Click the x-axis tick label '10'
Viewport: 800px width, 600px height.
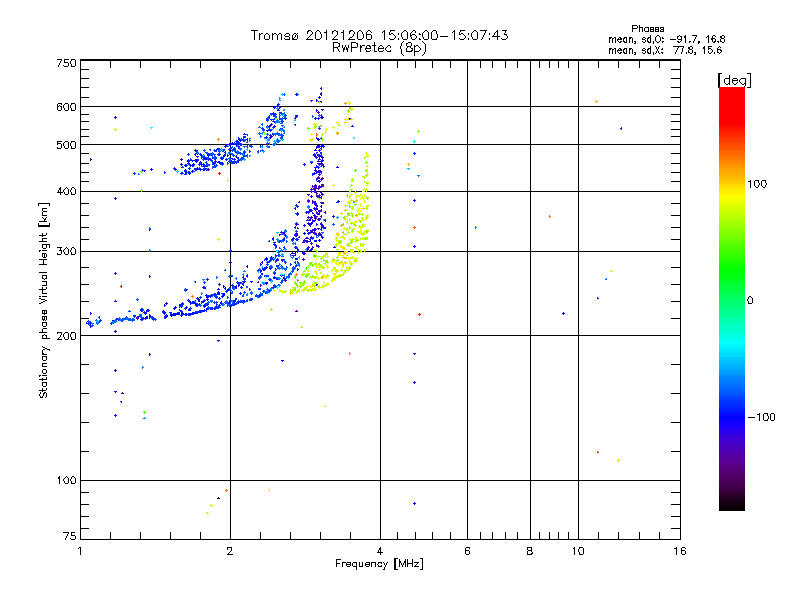[x=578, y=551]
